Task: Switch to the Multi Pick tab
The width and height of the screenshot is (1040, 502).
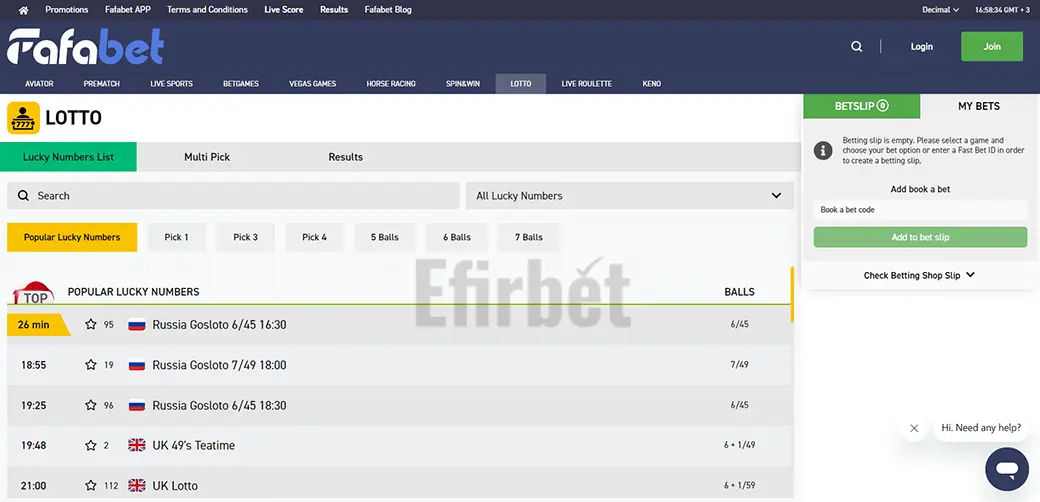Action: point(207,157)
